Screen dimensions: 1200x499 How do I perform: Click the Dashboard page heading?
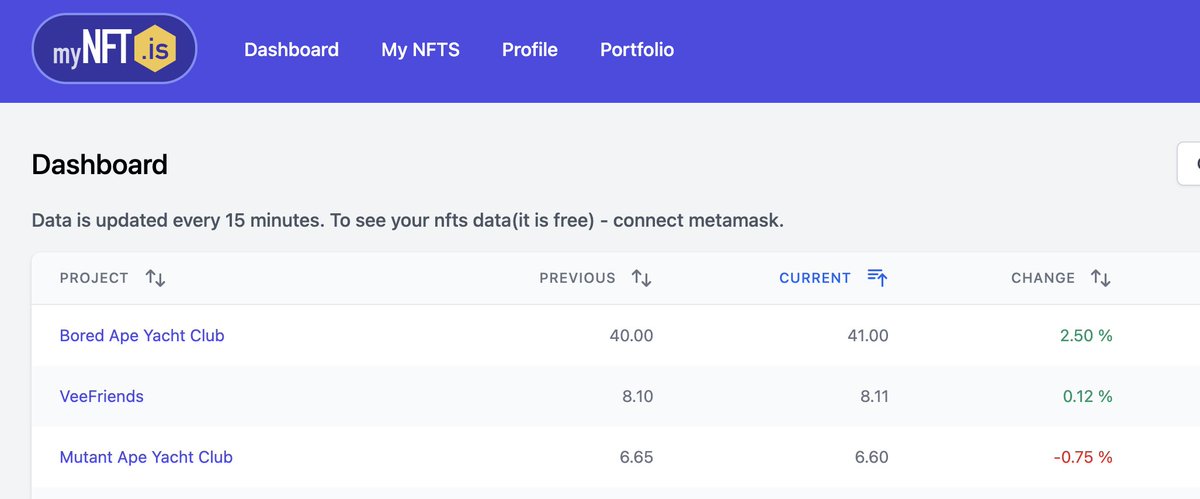(x=100, y=164)
